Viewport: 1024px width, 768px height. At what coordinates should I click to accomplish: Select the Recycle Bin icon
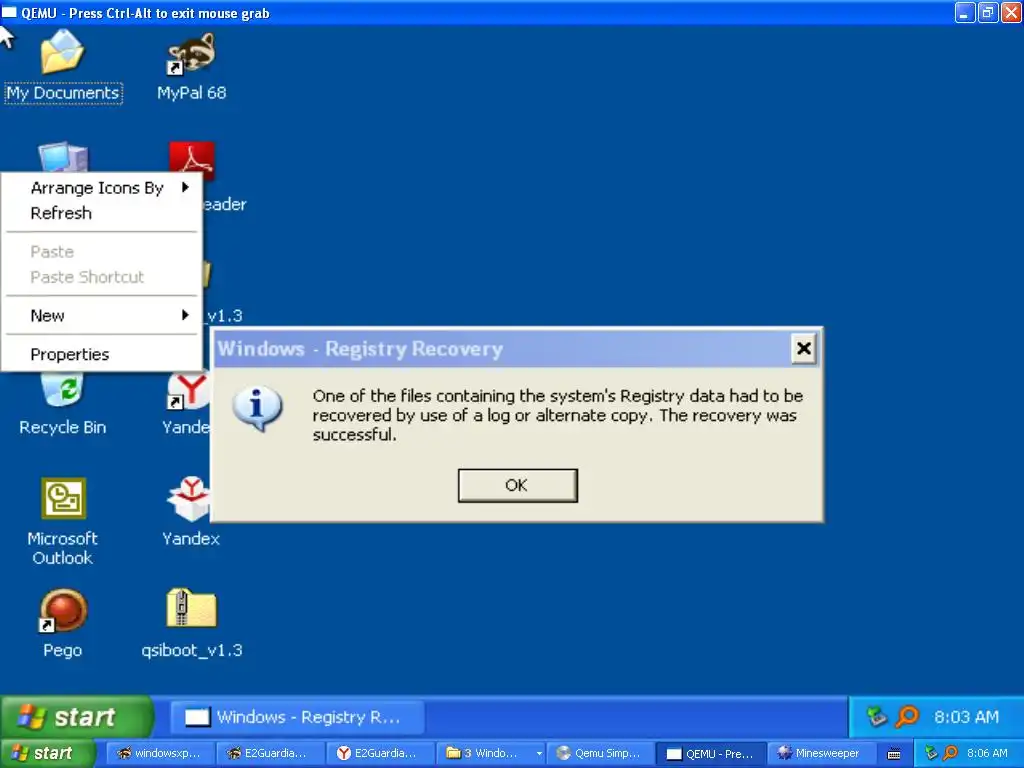(x=63, y=389)
